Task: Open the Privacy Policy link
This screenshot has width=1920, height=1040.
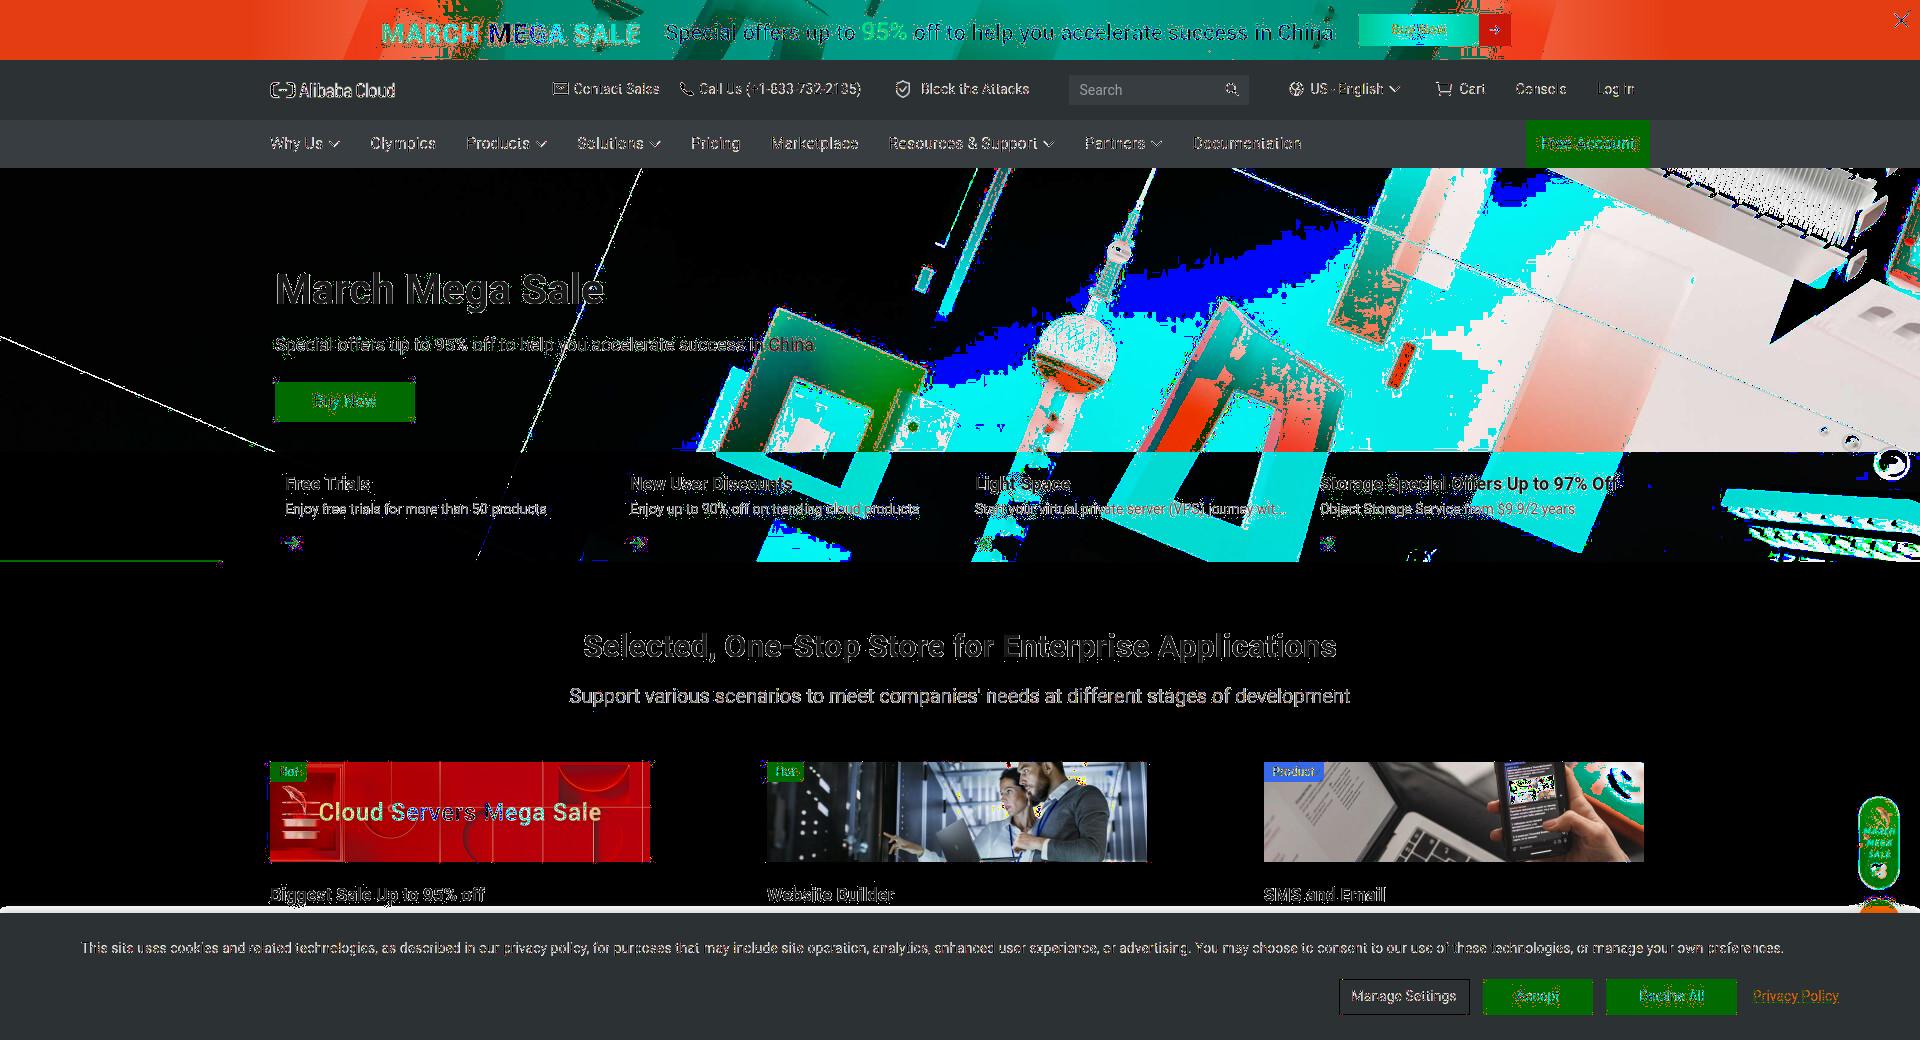Action: tap(1795, 996)
